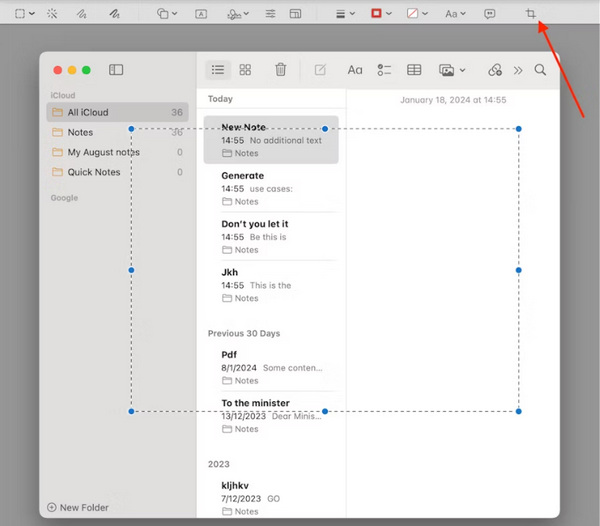Open the New Note entry
Screen dimensions: 600x526
tap(271, 140)
